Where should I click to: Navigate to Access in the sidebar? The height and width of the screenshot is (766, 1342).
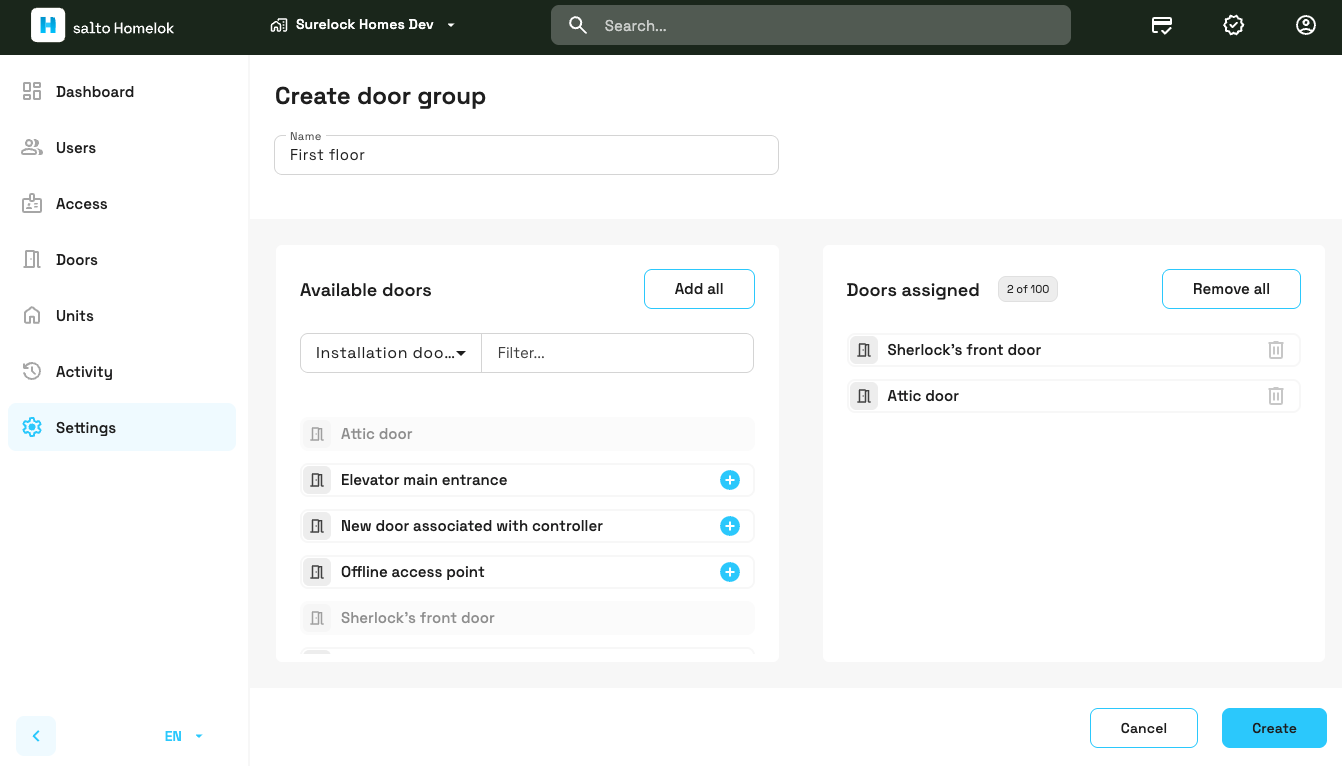[x=122, y=204]
